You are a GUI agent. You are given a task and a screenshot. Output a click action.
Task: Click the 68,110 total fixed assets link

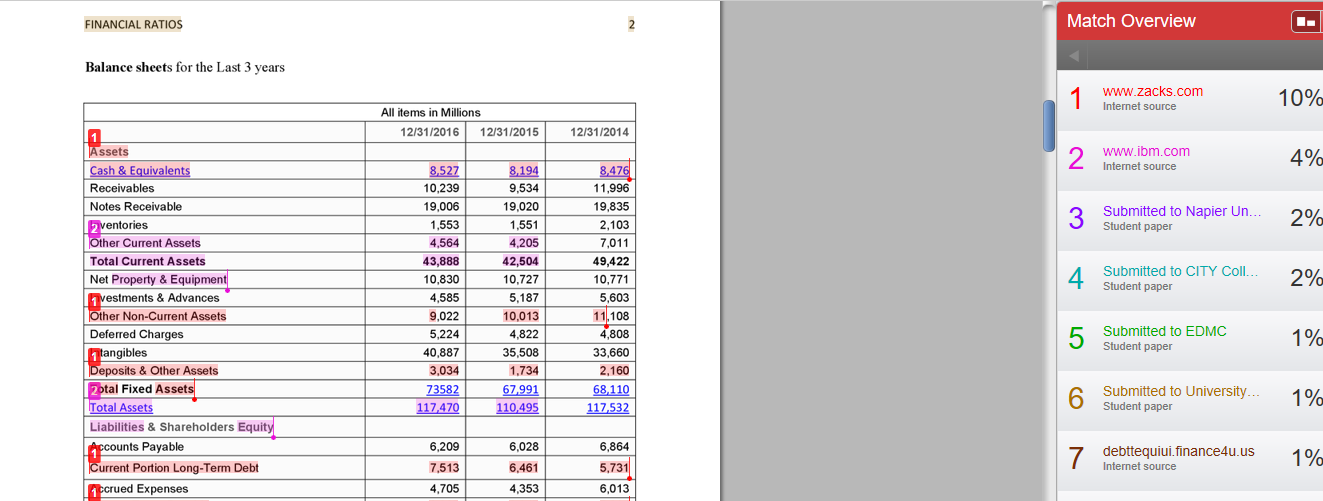pos(611,389)
